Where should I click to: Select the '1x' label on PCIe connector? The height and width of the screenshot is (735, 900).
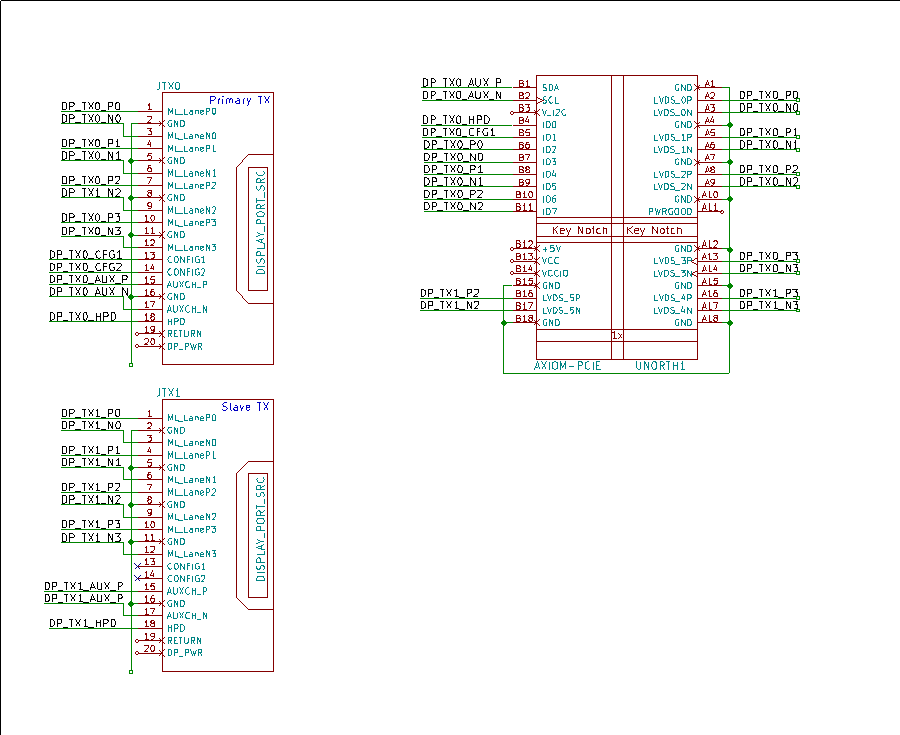[617, 336]
